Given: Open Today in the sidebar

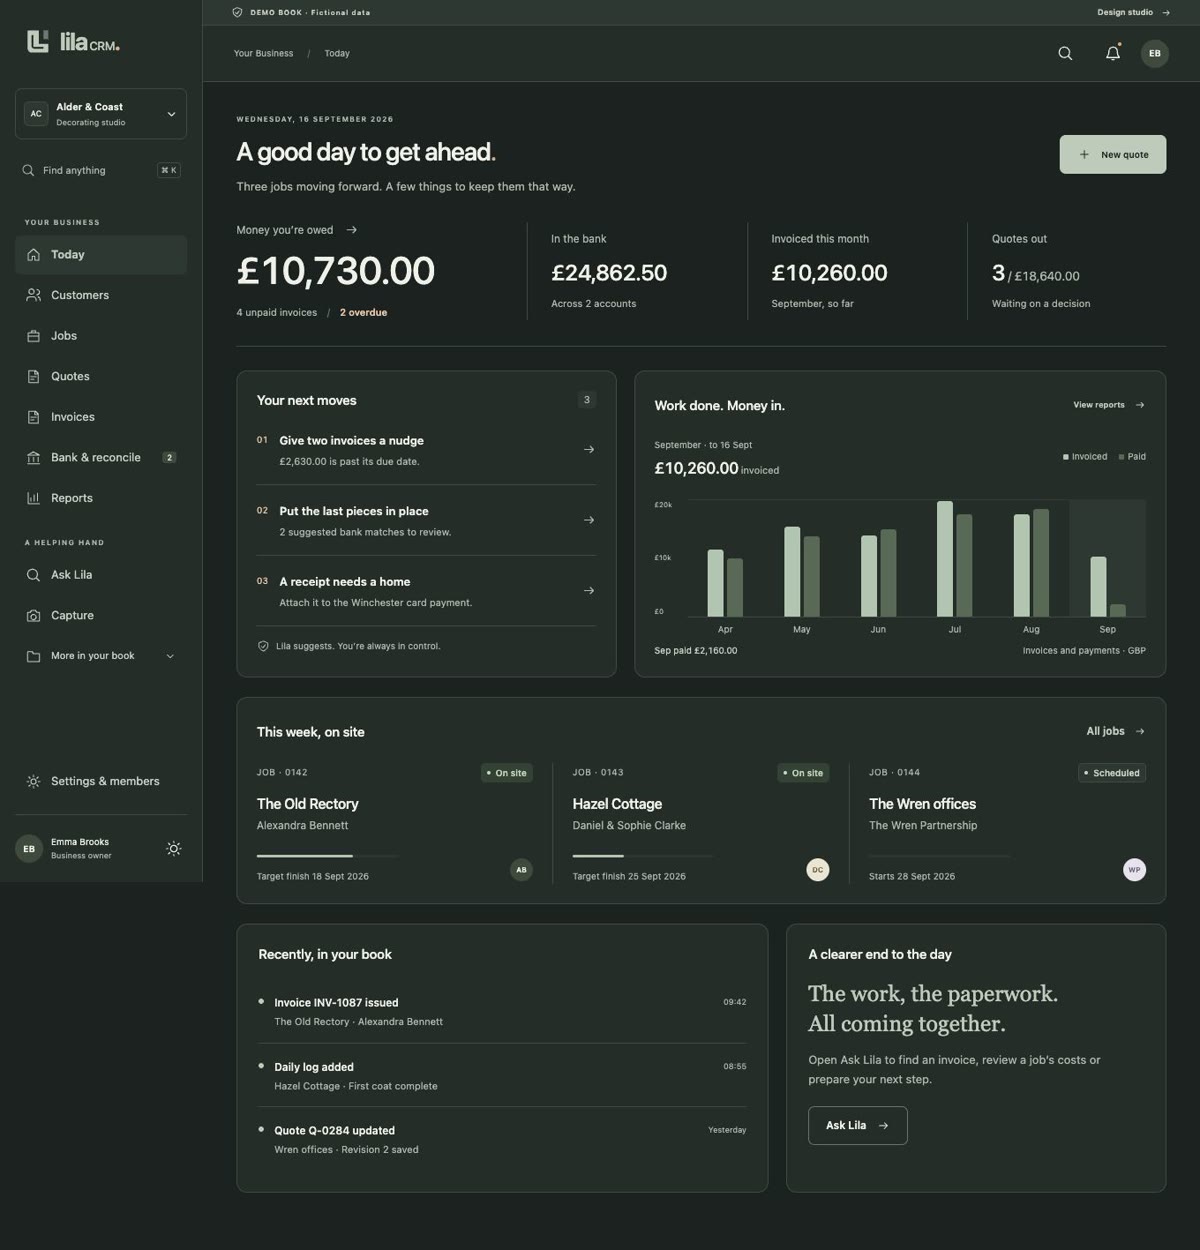Looking at the screenshot, I should click(x=101, y=255).
